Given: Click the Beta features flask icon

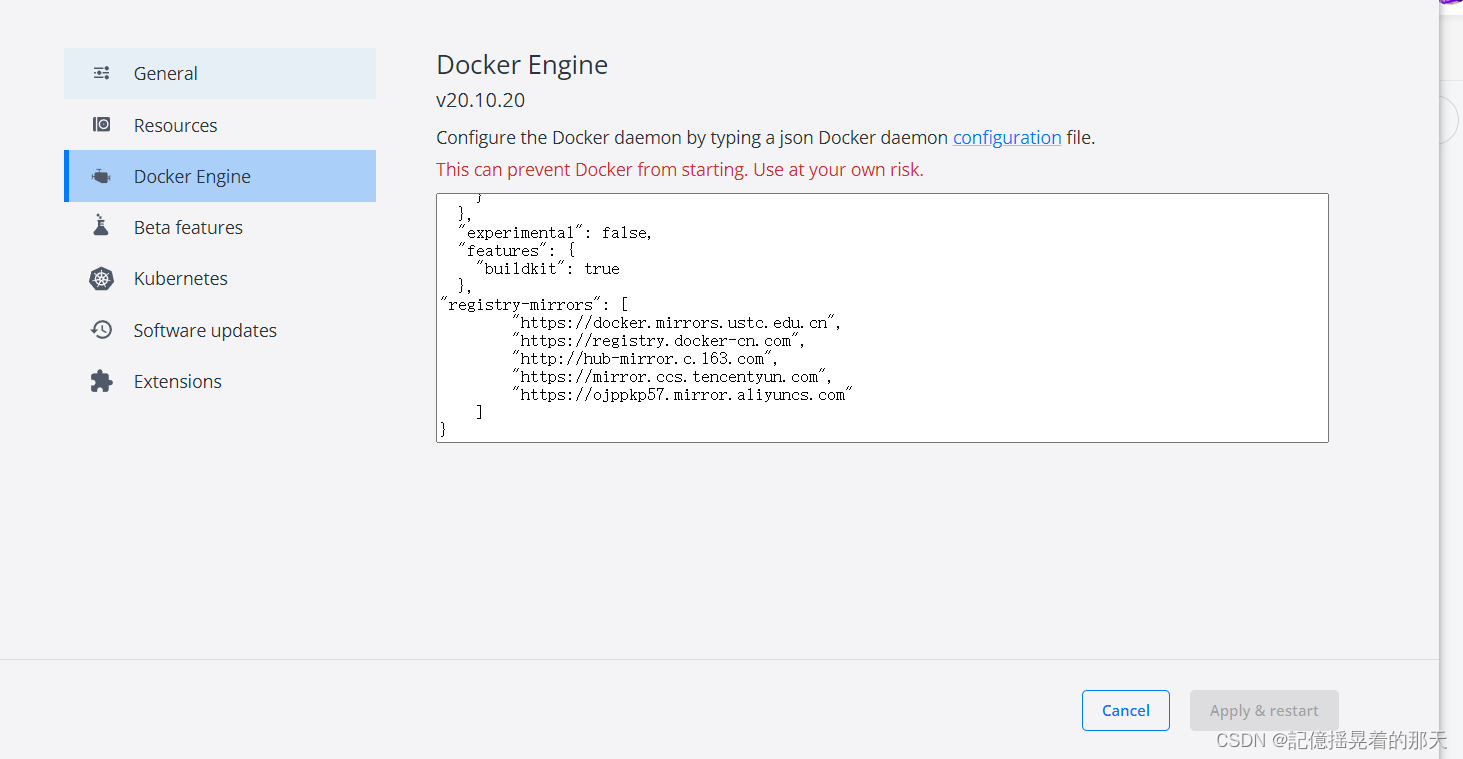Looking at the screenshot, I should (x=101, y=227).
